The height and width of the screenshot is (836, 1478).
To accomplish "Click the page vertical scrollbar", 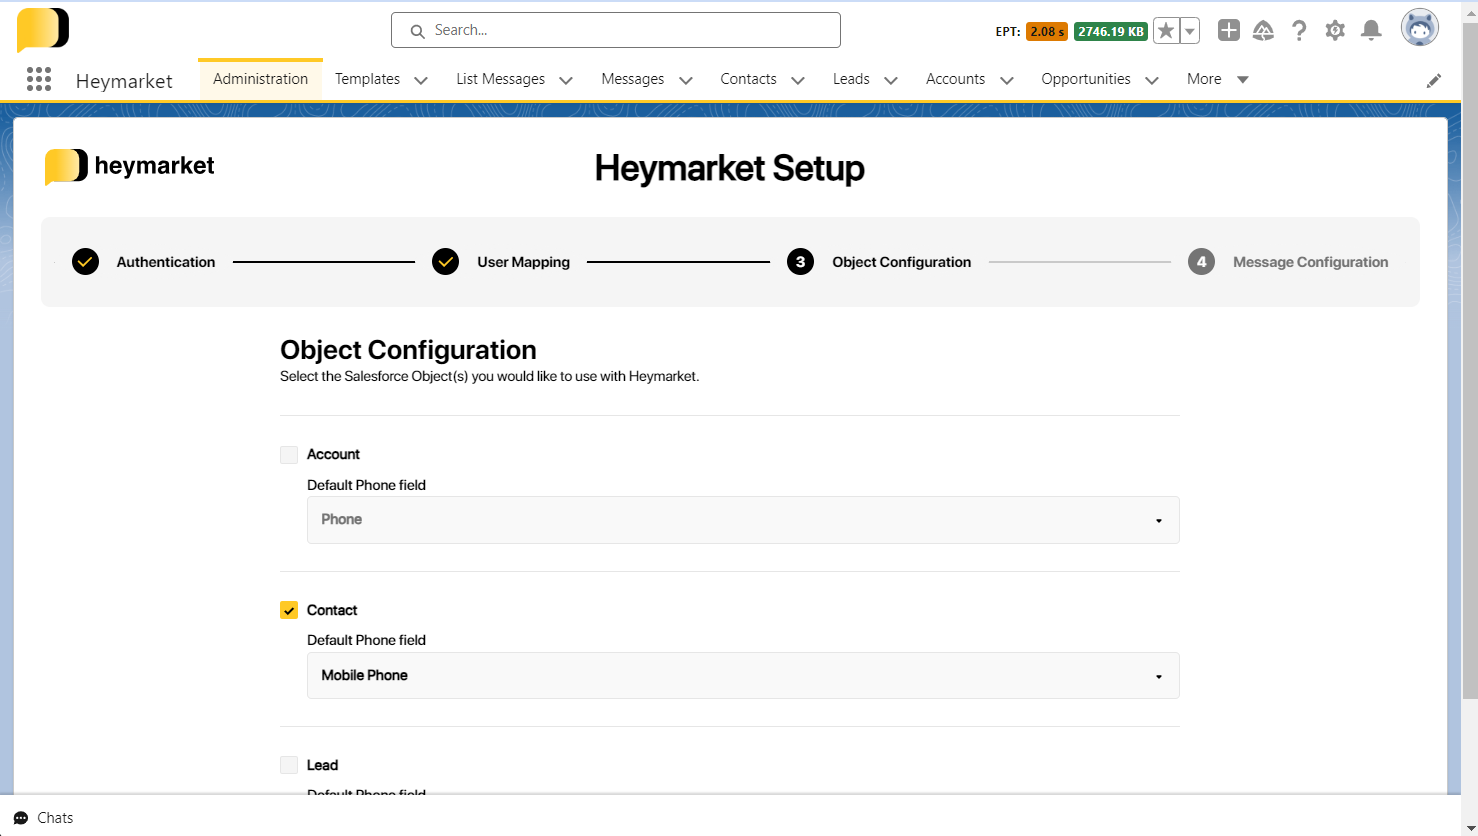I will [1469, 360].
